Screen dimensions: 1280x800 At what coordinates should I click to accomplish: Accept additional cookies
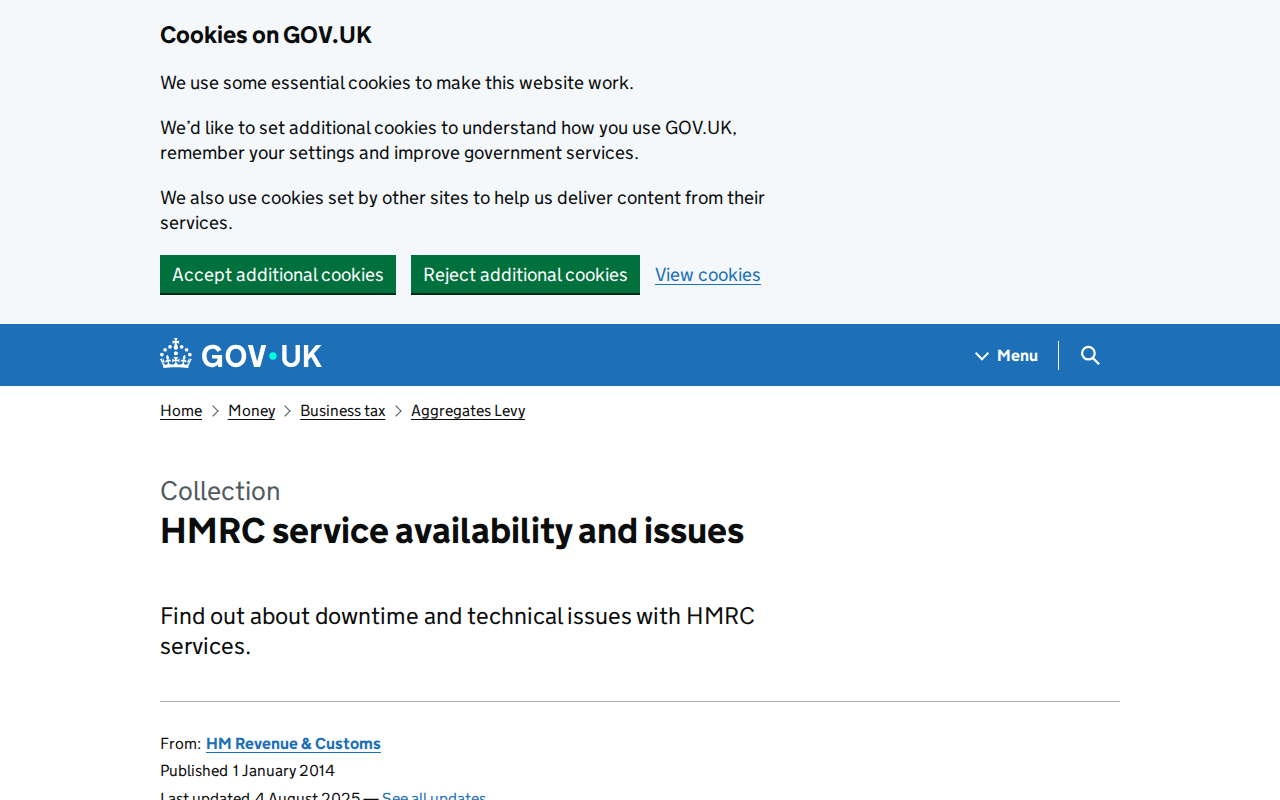(x=278, y=274)
